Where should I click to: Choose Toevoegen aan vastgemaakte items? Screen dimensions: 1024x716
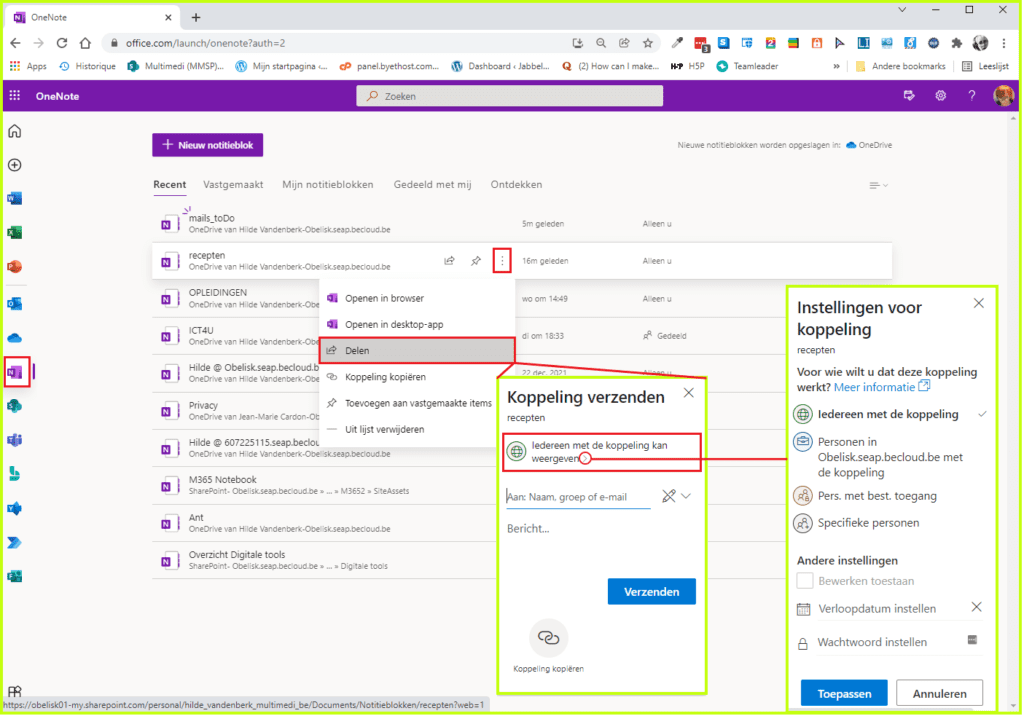[x=417, y=403]
